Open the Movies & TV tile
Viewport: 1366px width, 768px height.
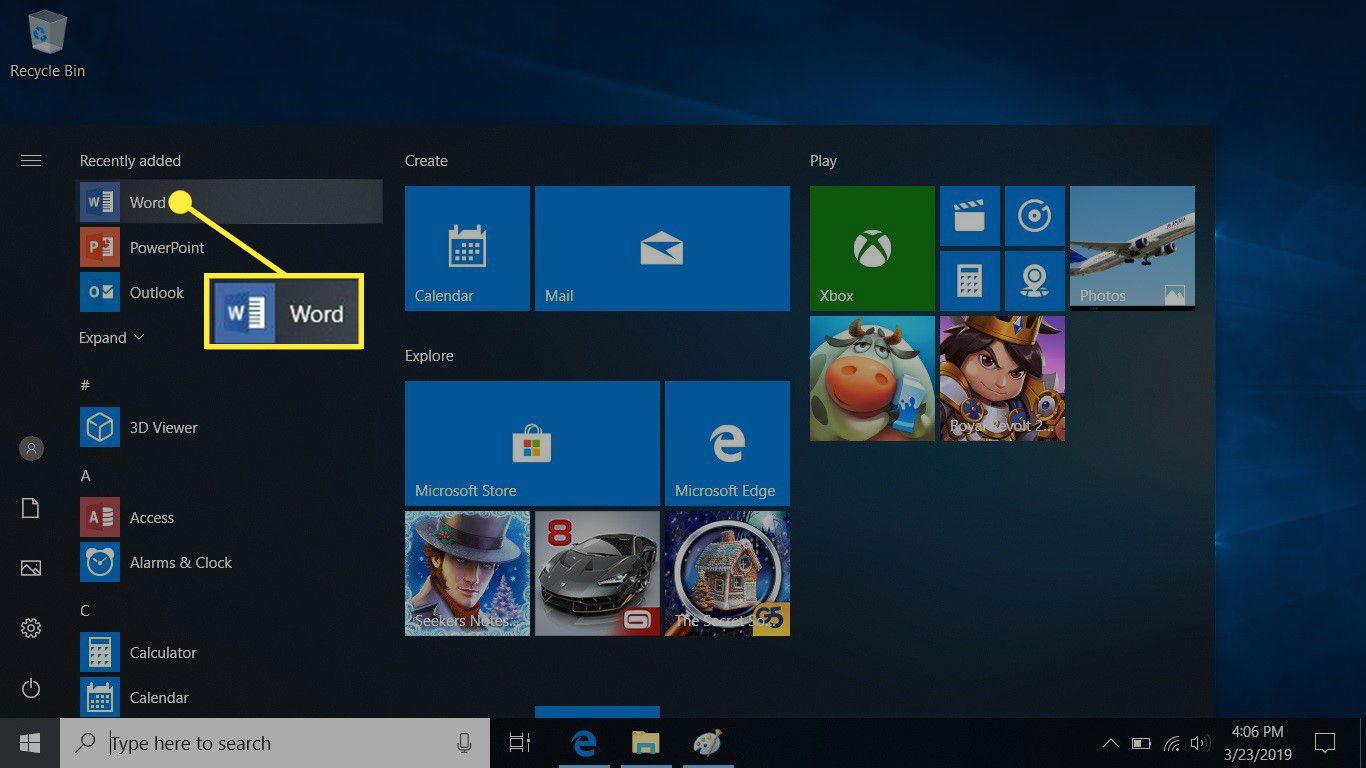[x=970, y=216]
